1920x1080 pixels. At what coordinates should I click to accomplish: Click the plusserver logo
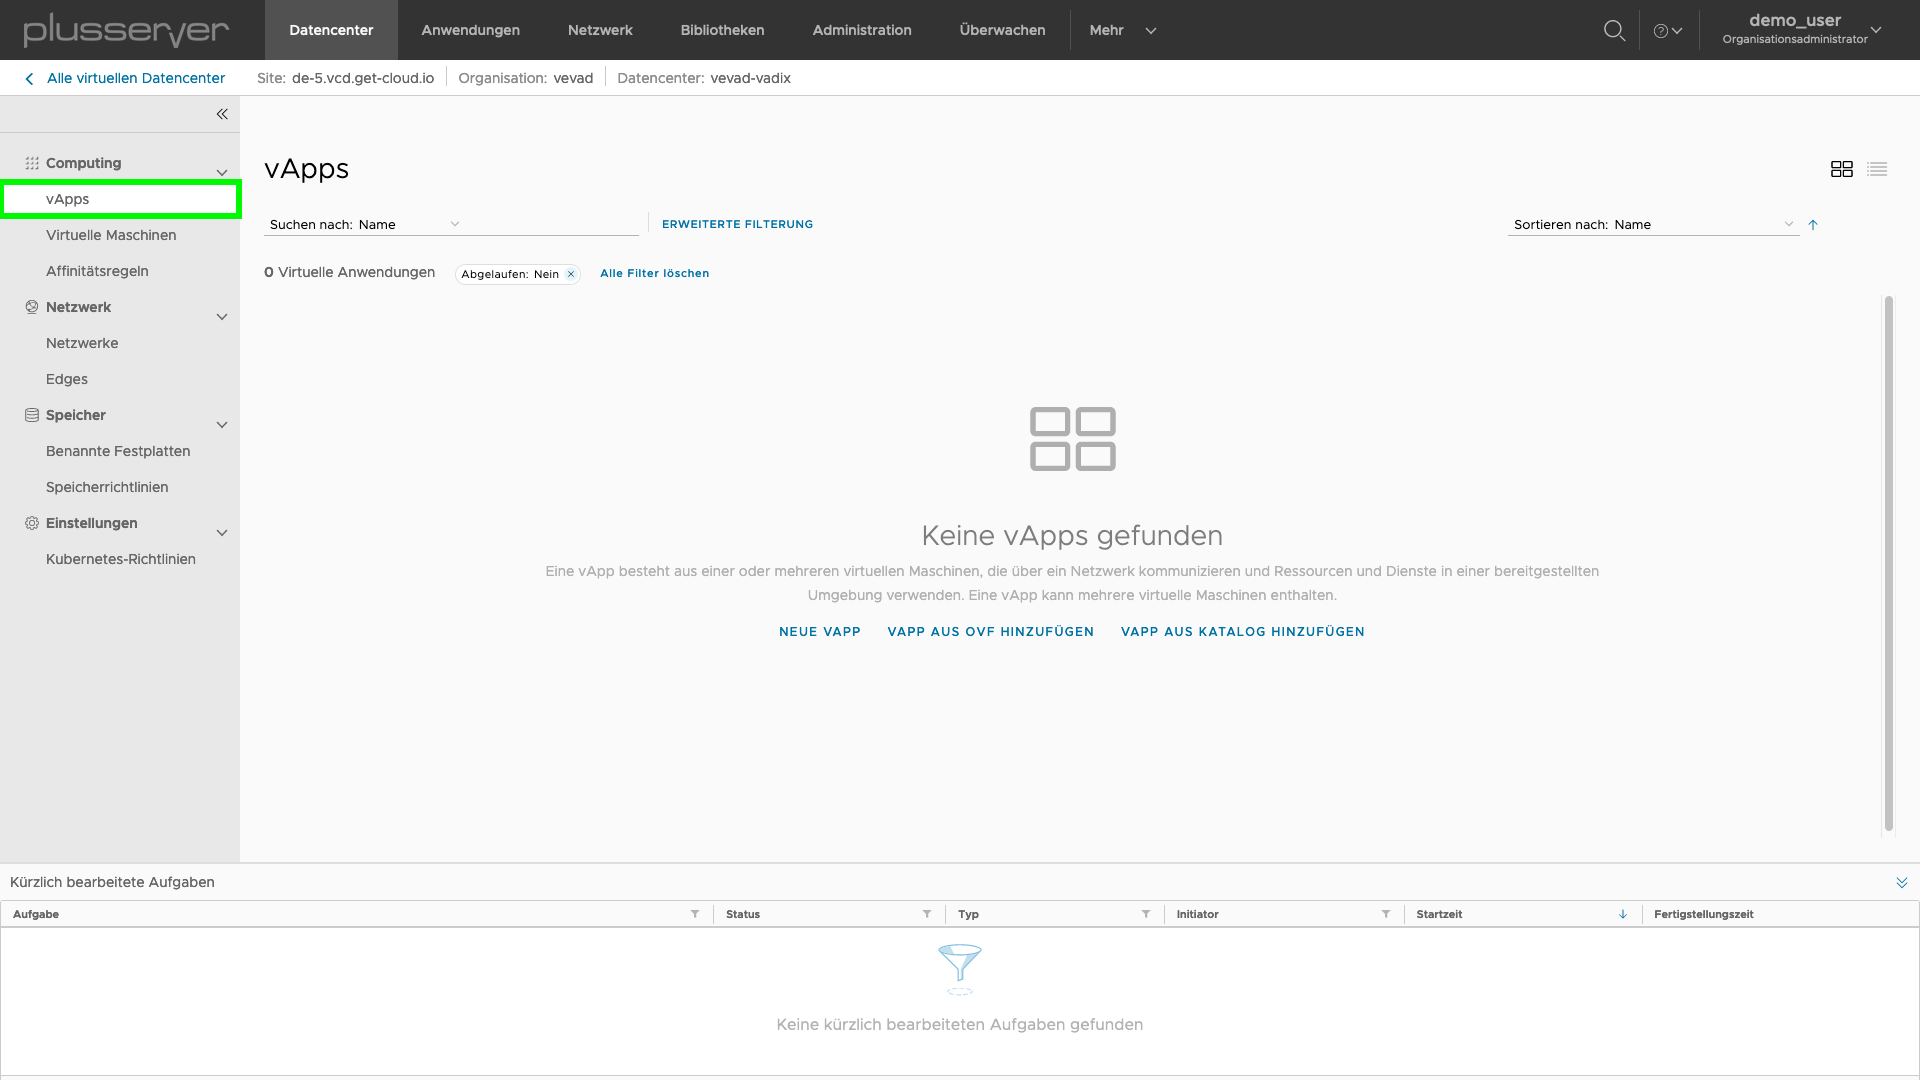(126, 30)
